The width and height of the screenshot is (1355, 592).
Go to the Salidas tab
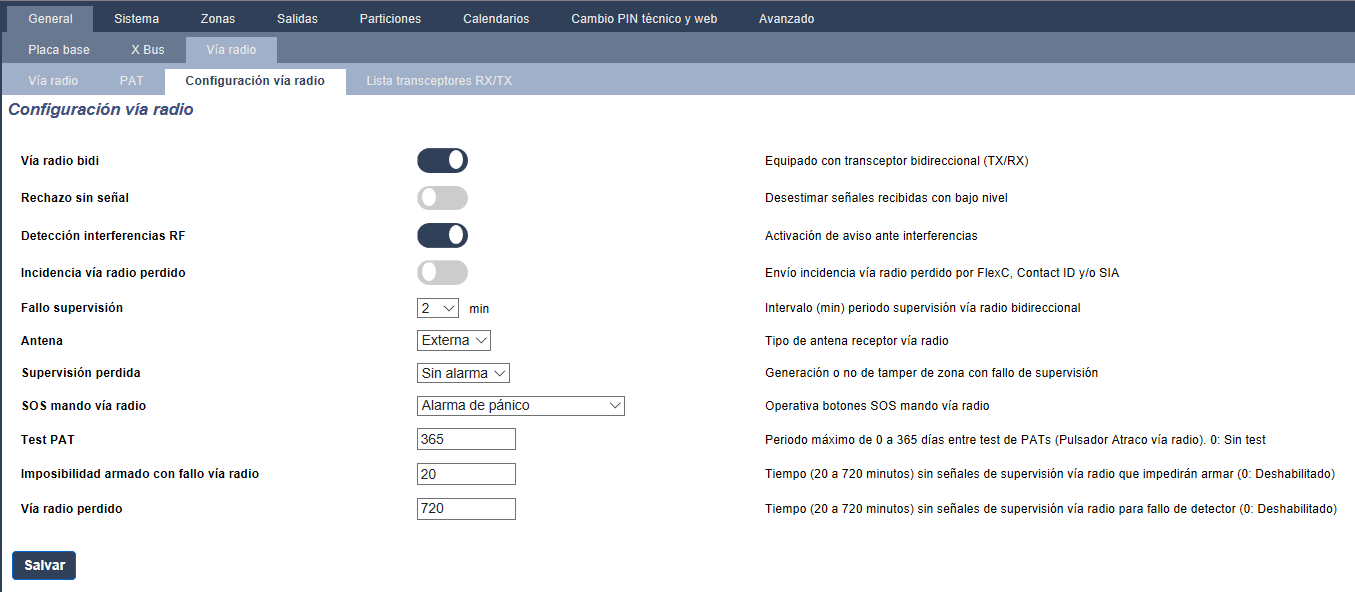tap(298, 19)
